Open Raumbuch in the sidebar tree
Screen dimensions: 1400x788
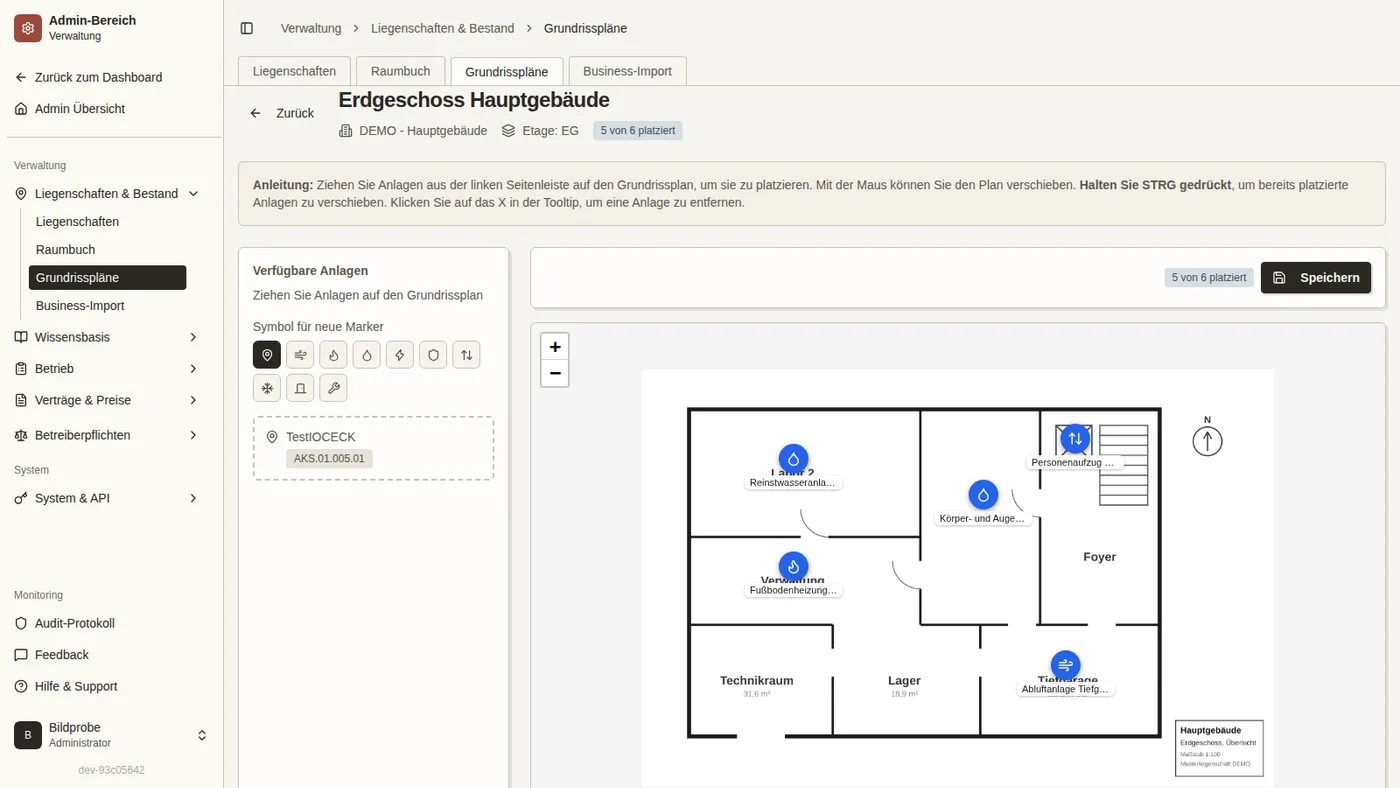tap(107, 250)
